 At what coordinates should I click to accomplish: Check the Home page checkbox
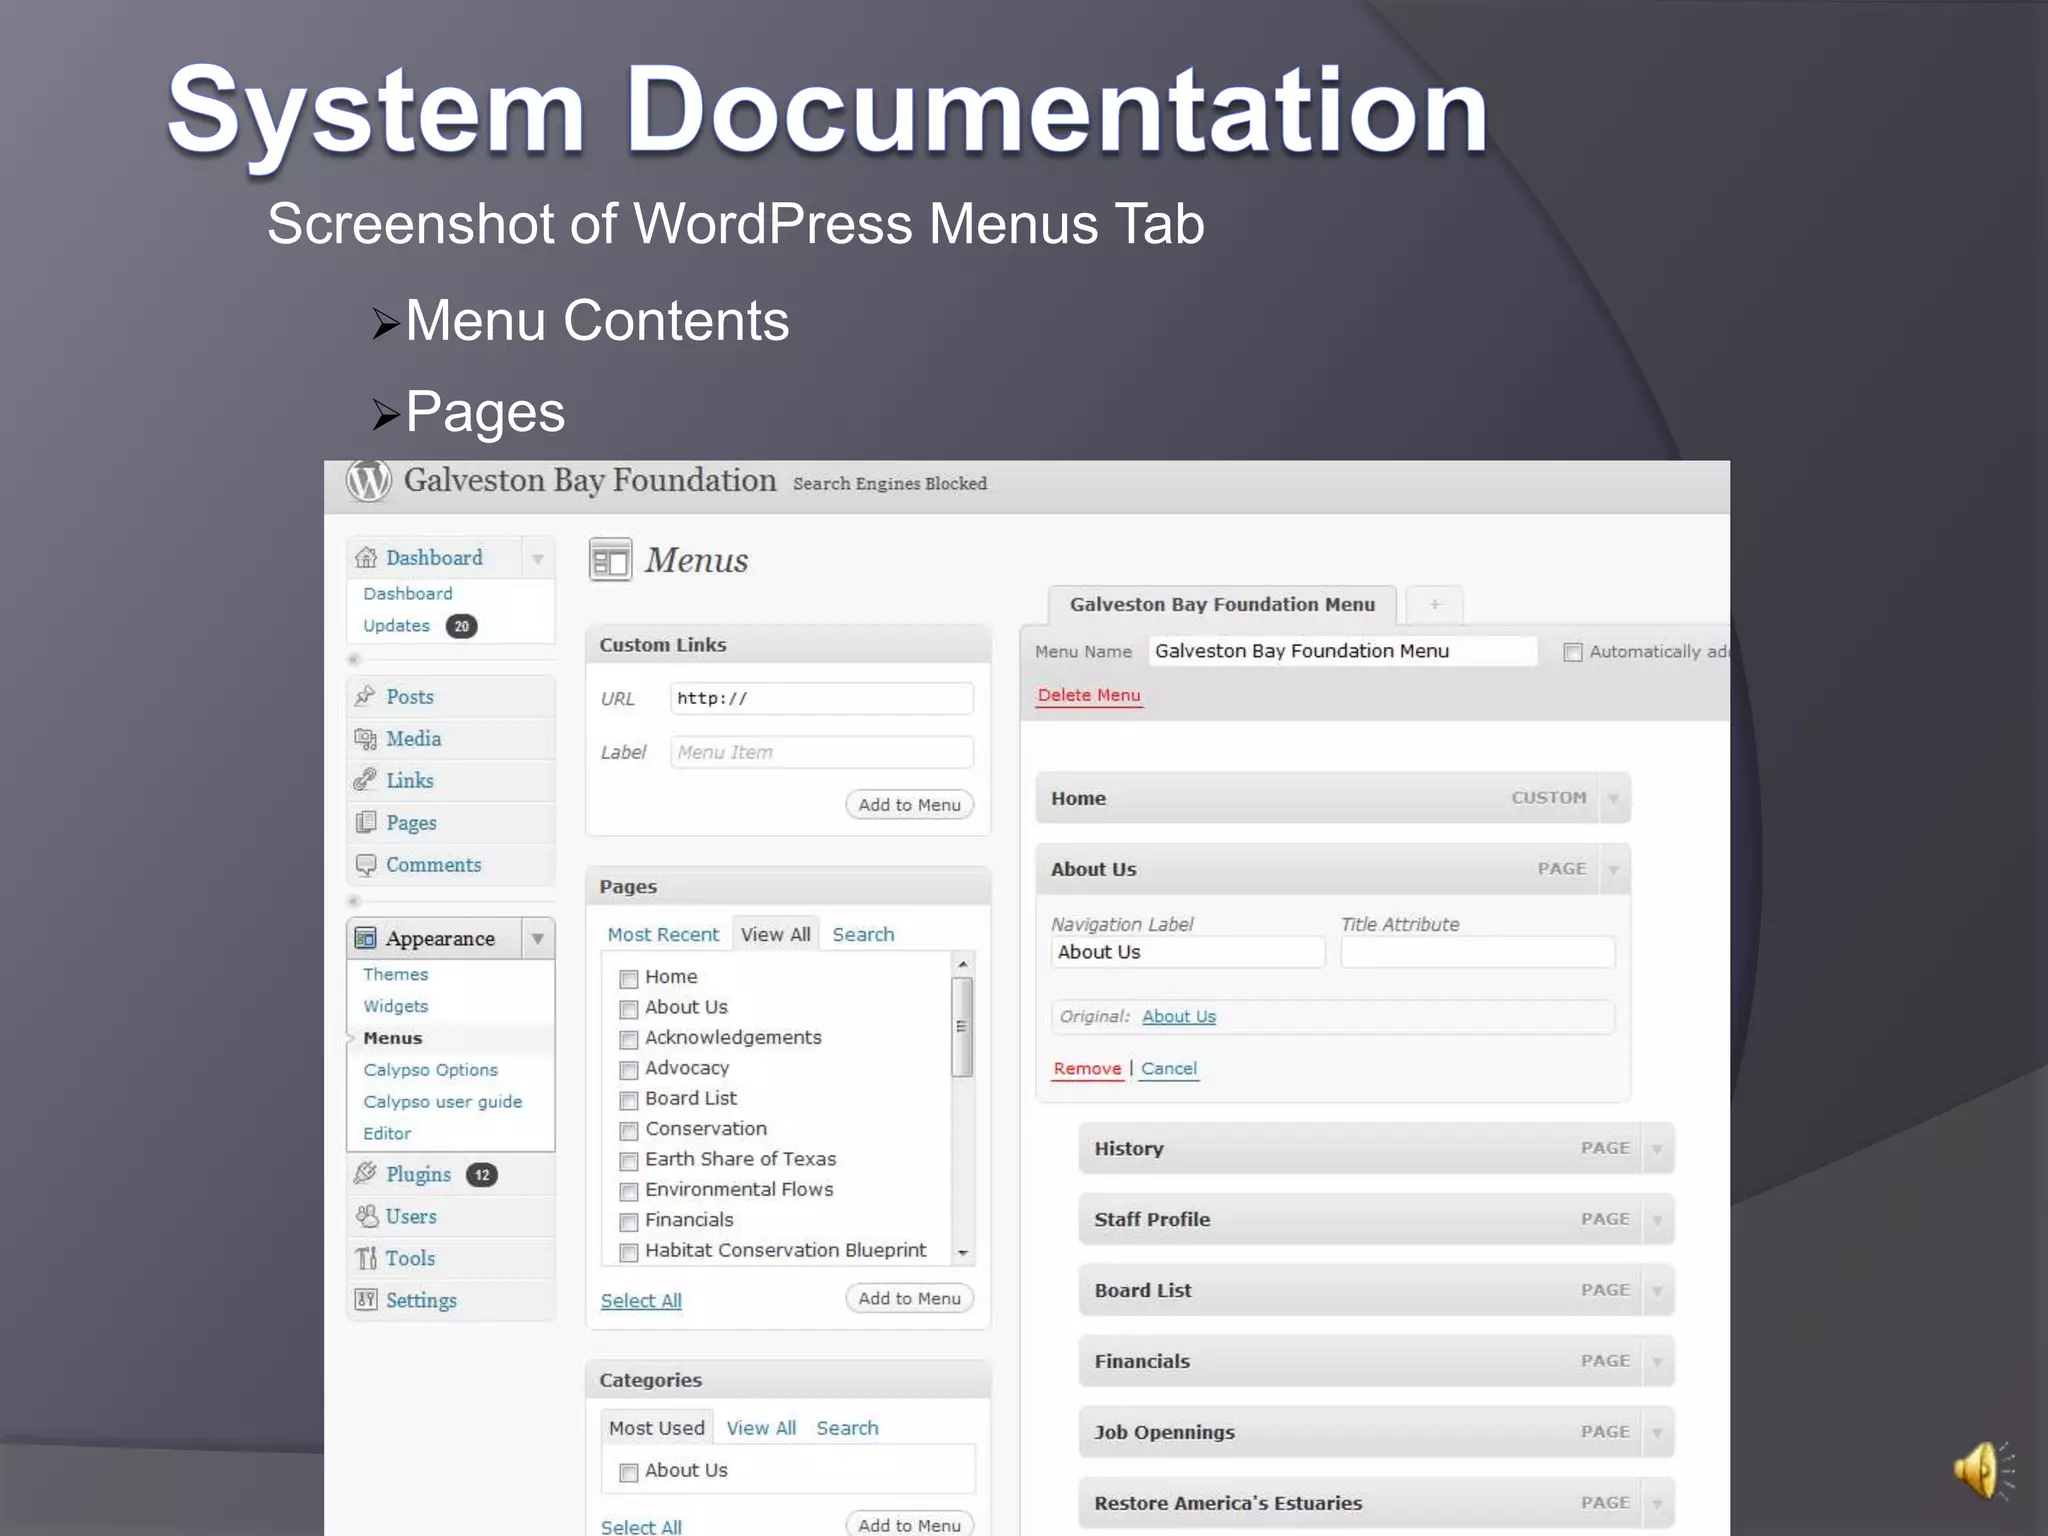(629, 978)
